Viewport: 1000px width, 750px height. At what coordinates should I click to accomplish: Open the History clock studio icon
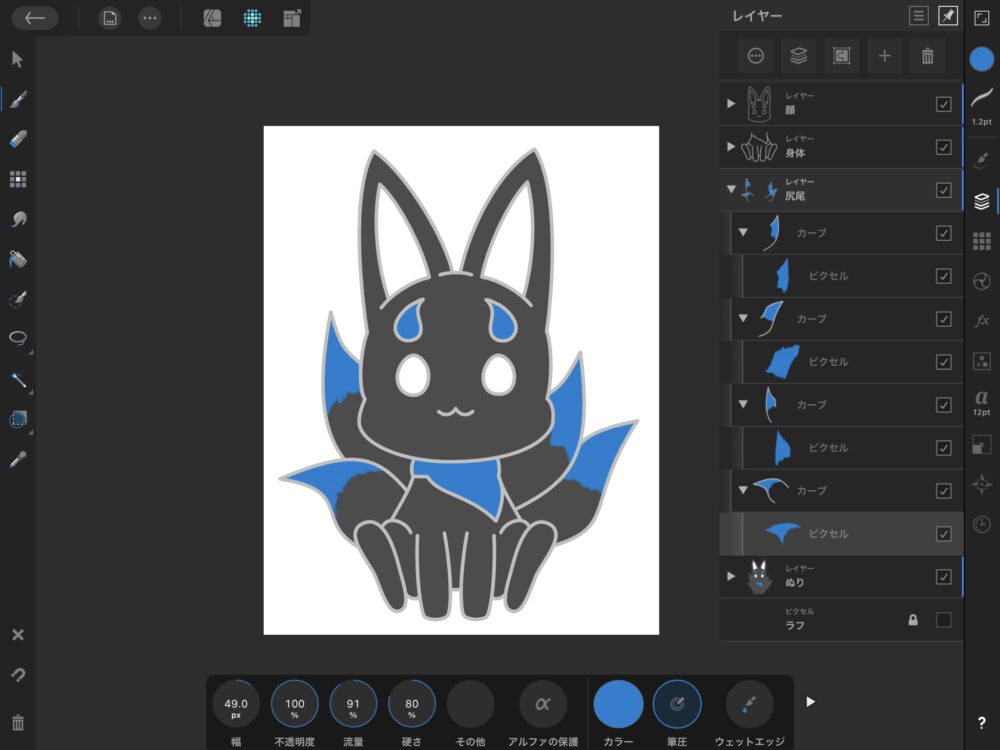click(x=982, y=524)
